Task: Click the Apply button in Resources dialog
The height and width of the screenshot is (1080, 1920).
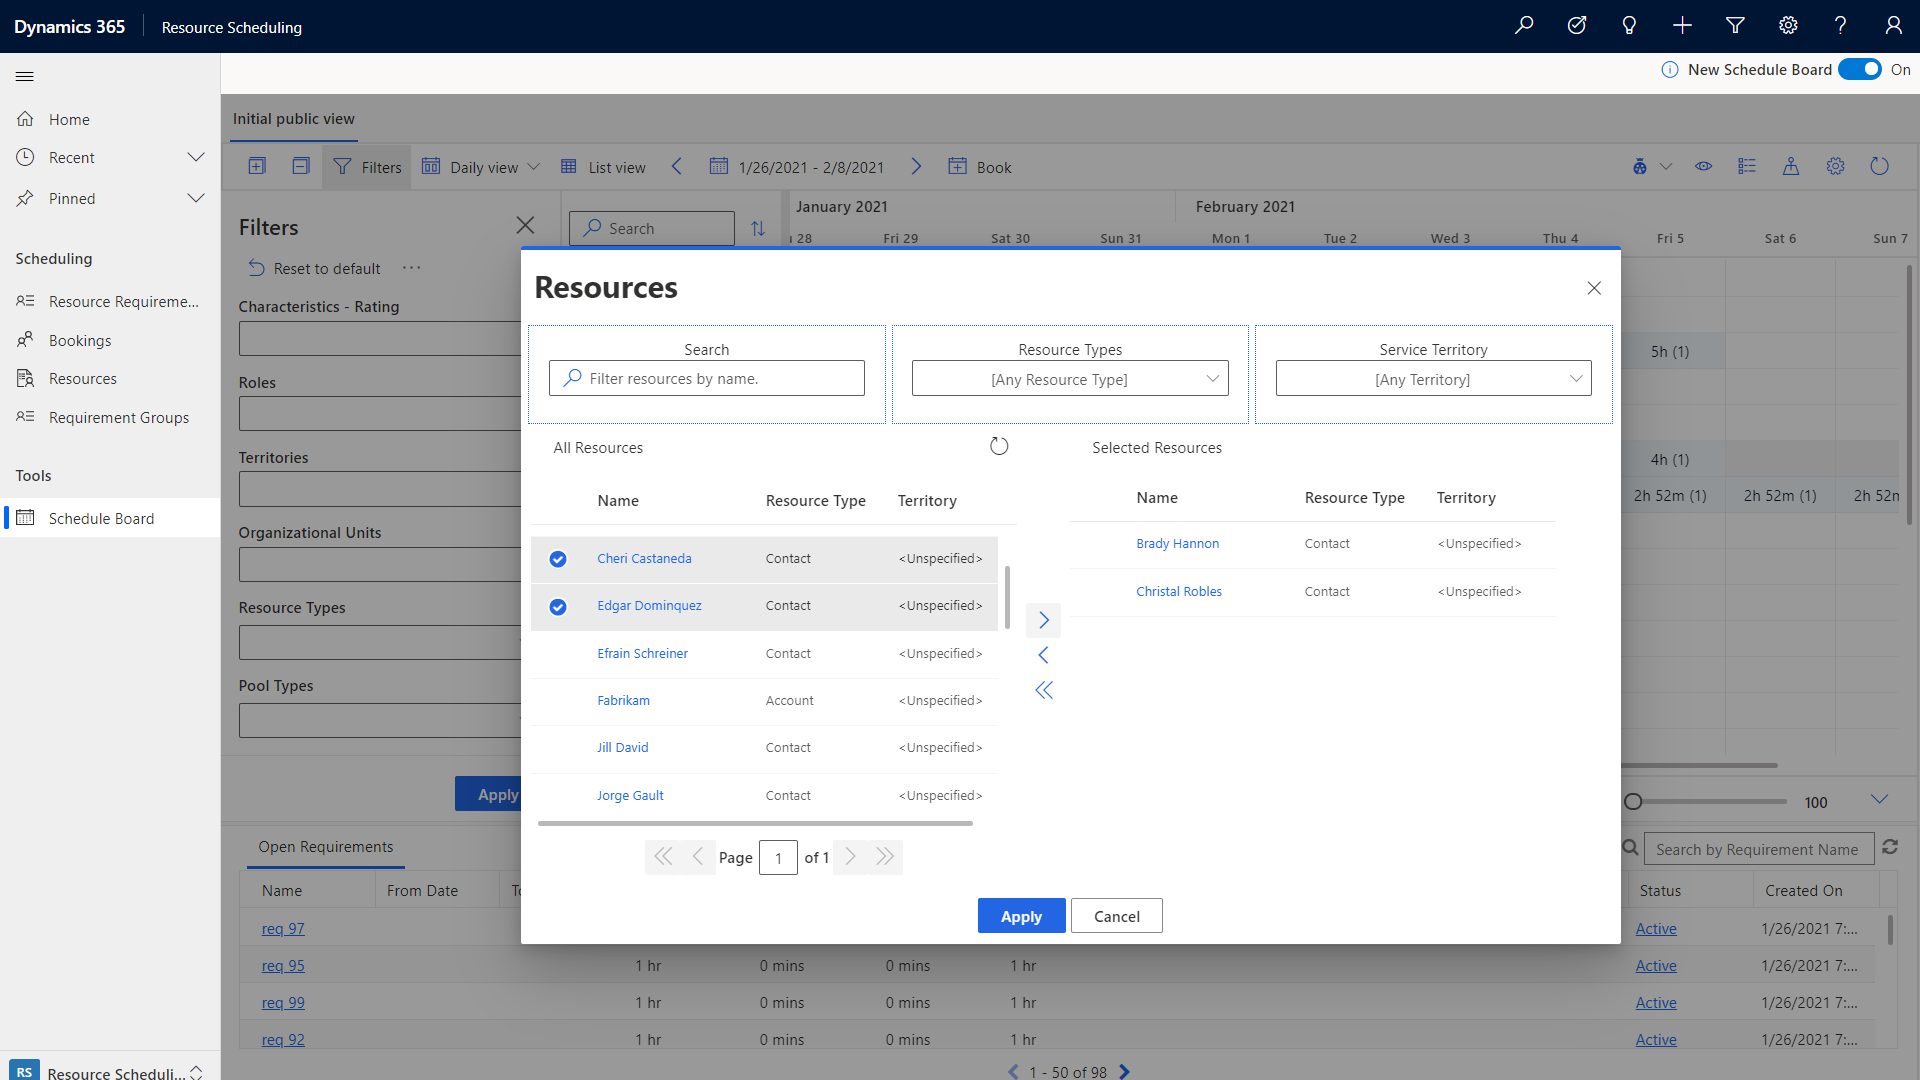Action: click(1021, 915)
